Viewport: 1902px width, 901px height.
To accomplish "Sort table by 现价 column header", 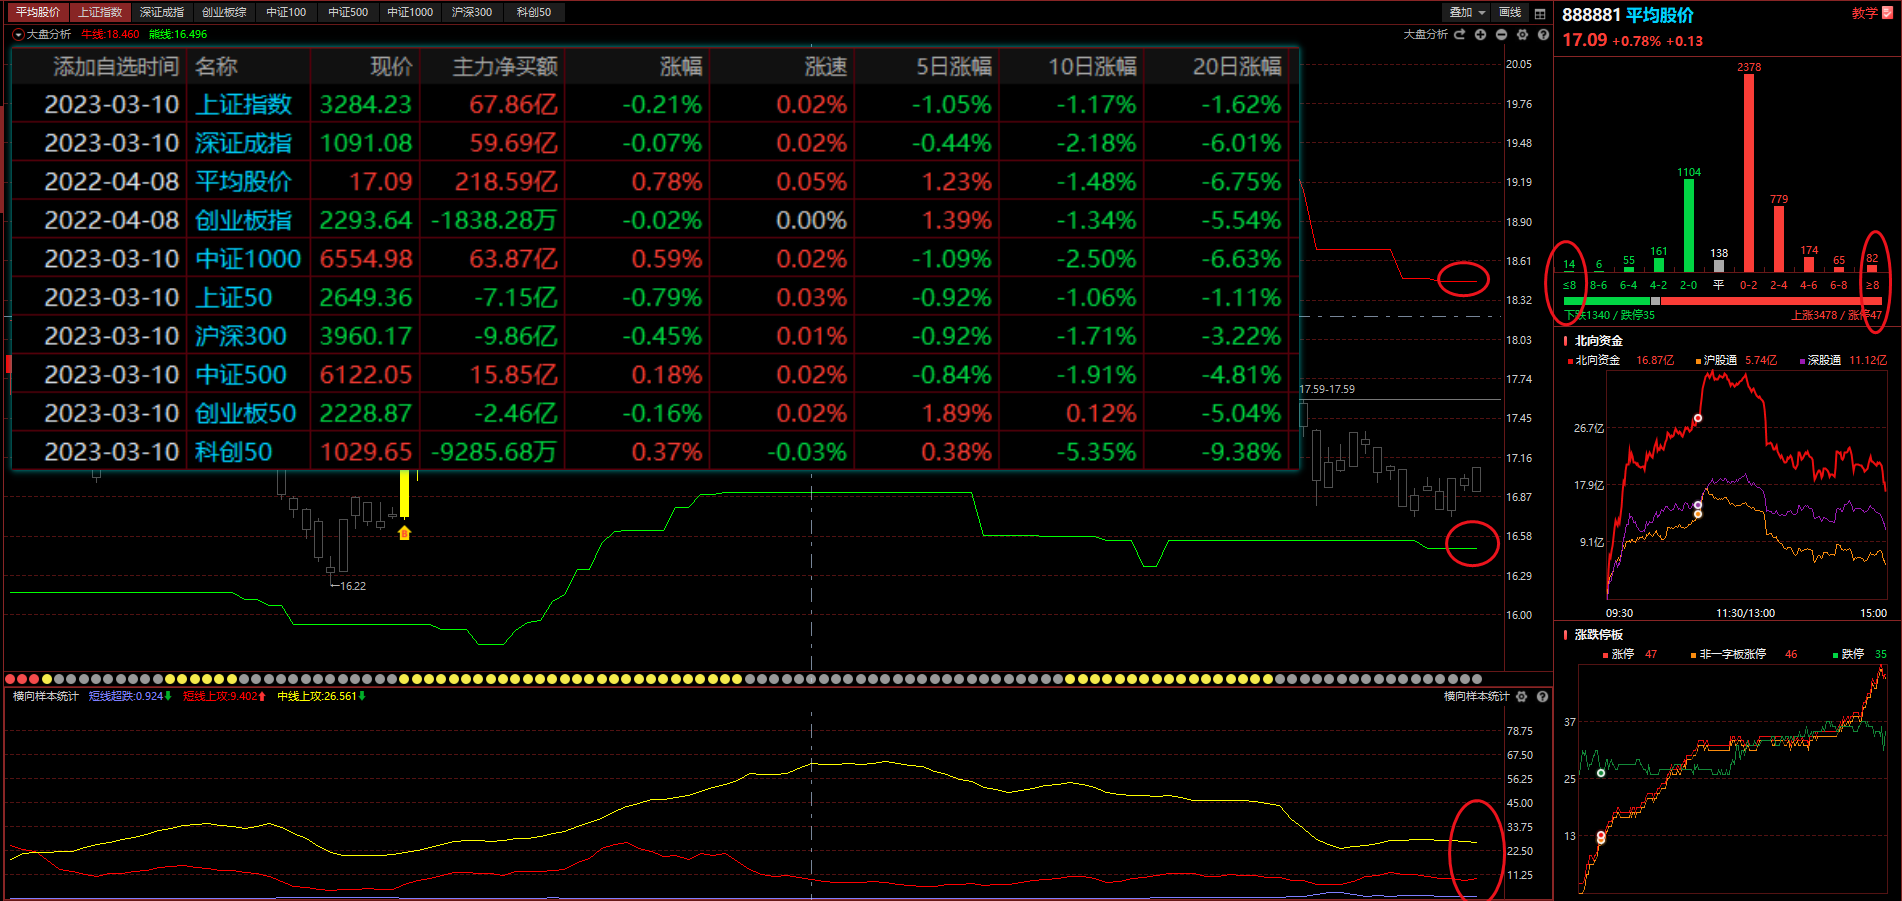I will tap(391, 66).
